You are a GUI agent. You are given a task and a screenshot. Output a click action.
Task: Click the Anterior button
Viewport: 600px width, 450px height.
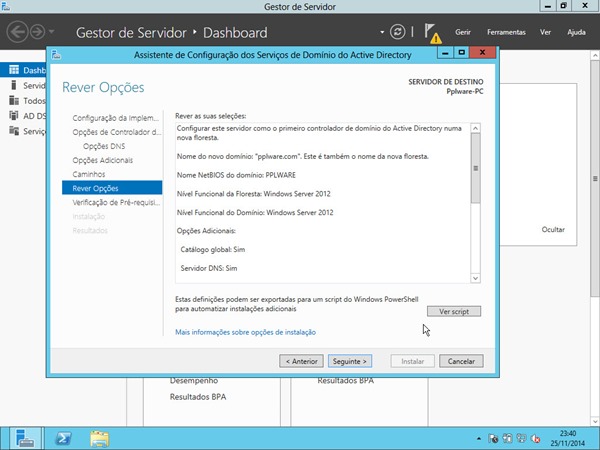[301, 361]
